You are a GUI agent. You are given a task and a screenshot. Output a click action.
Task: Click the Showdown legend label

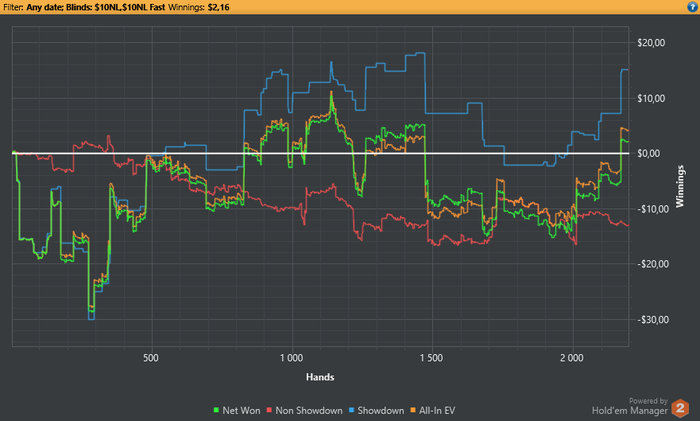(380, 410)
